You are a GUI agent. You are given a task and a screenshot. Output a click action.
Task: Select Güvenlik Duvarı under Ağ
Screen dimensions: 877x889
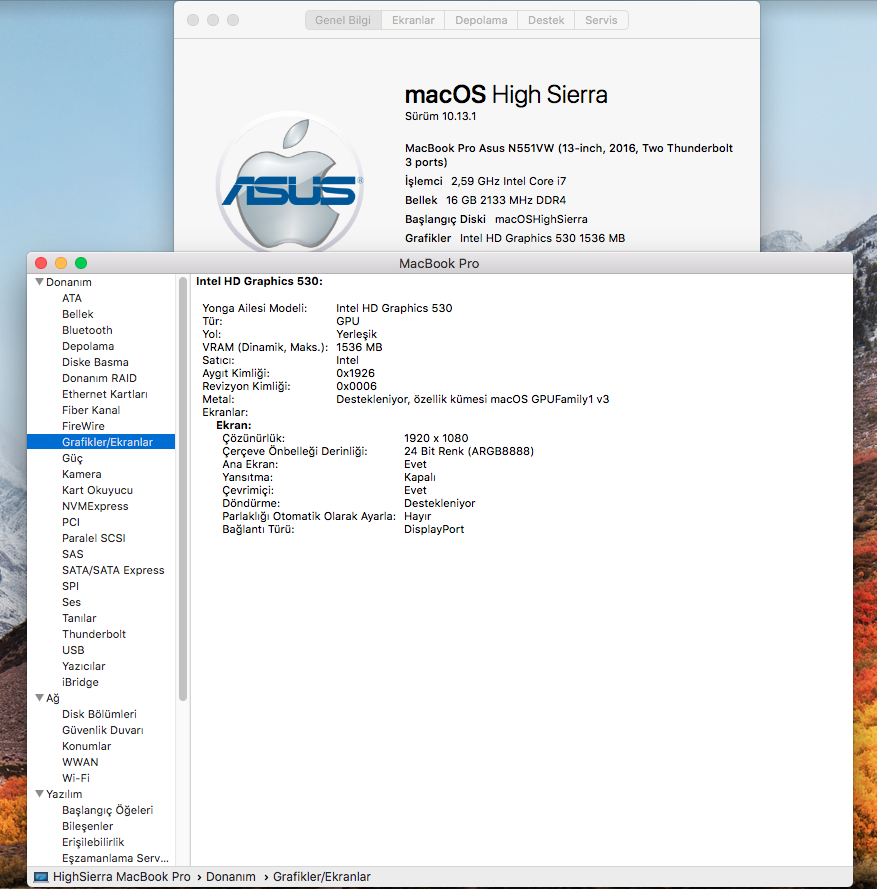click(x=102, y=730)
